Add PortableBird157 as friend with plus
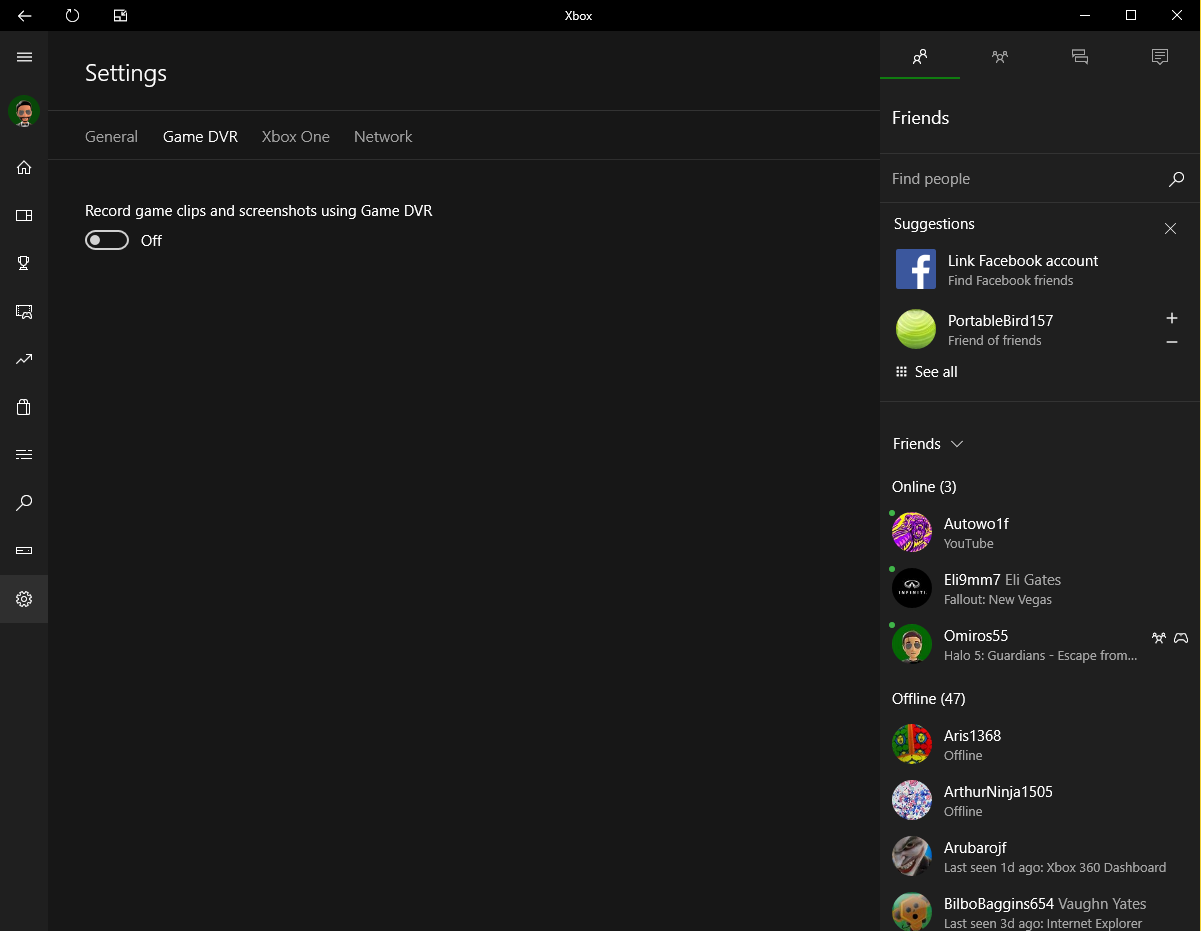The height and width of the screenshot is (931, 1201). [x=1172, y=318]
